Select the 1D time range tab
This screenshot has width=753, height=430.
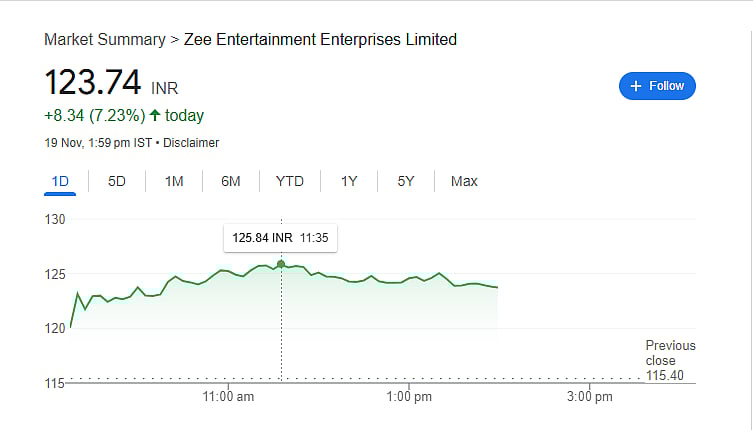click(59, 181)
